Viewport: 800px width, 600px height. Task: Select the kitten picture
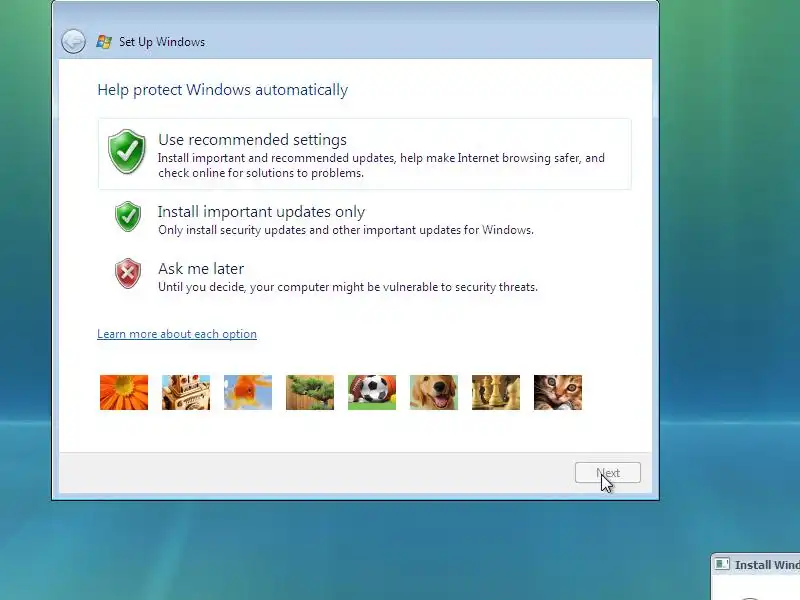pos(558,392)
